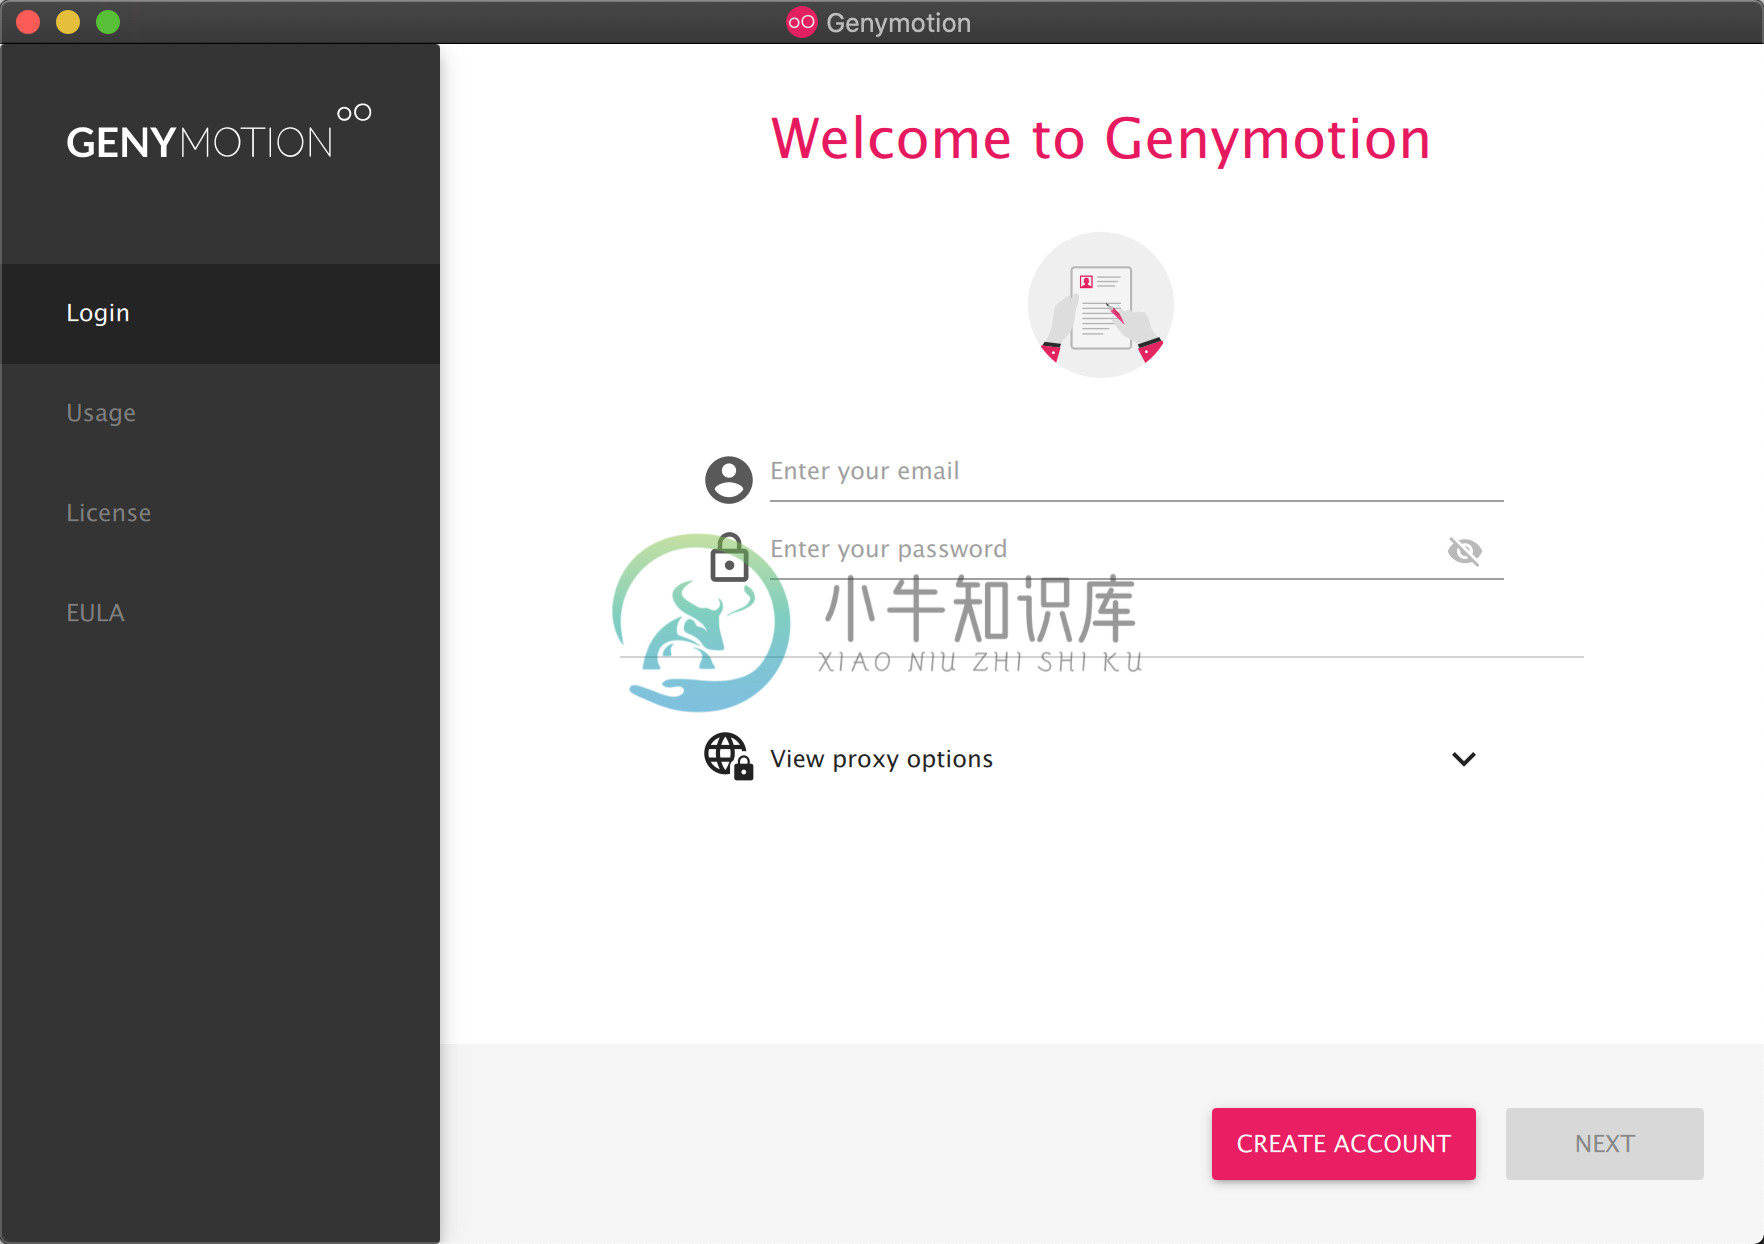This screenshot has width=1764, height=1244.
Task: Maximize the window with green button
Action: (x=108, y=22)
